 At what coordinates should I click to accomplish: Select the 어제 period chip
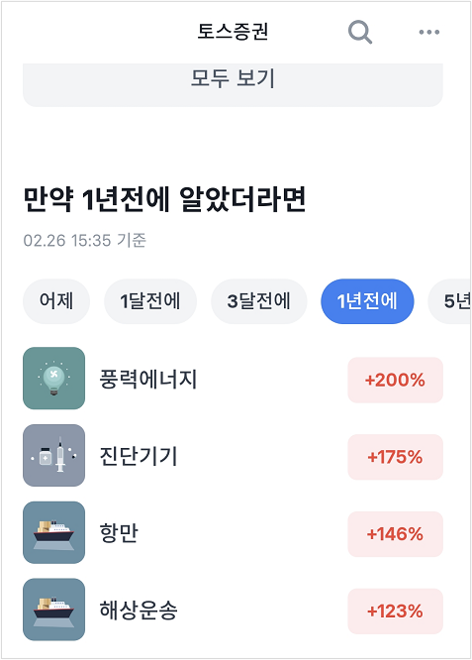pyautogui.click(x=56, y=301)
